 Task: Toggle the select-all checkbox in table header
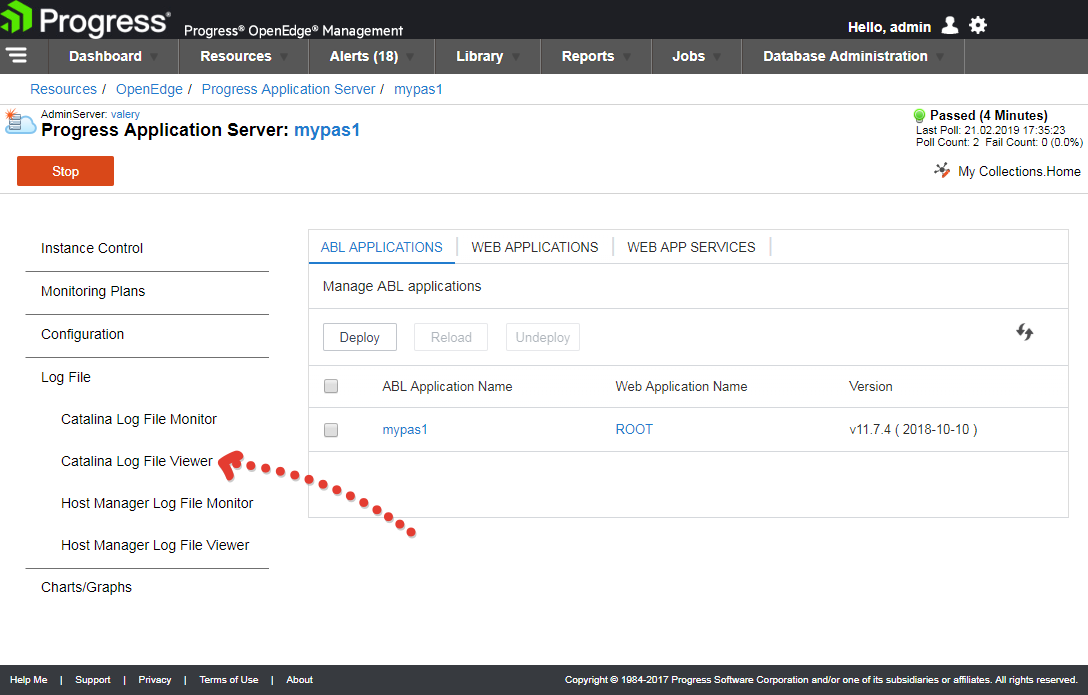click(x=331, y=386)
